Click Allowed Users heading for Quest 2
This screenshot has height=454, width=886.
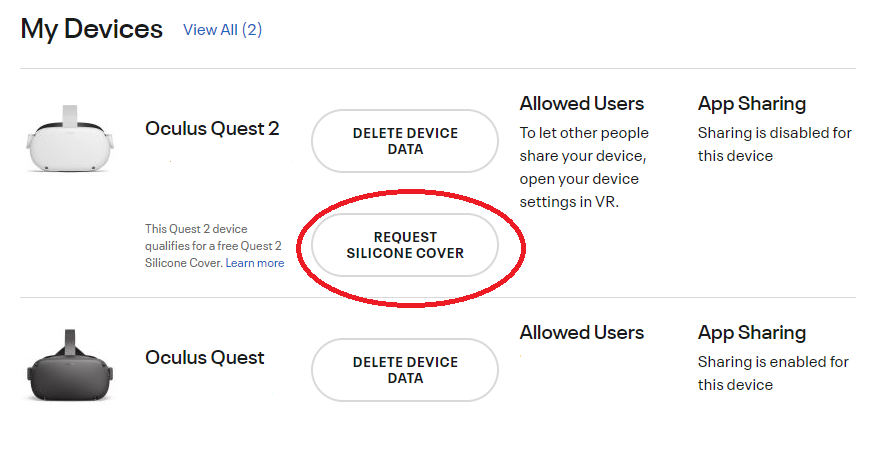point(581,104)
